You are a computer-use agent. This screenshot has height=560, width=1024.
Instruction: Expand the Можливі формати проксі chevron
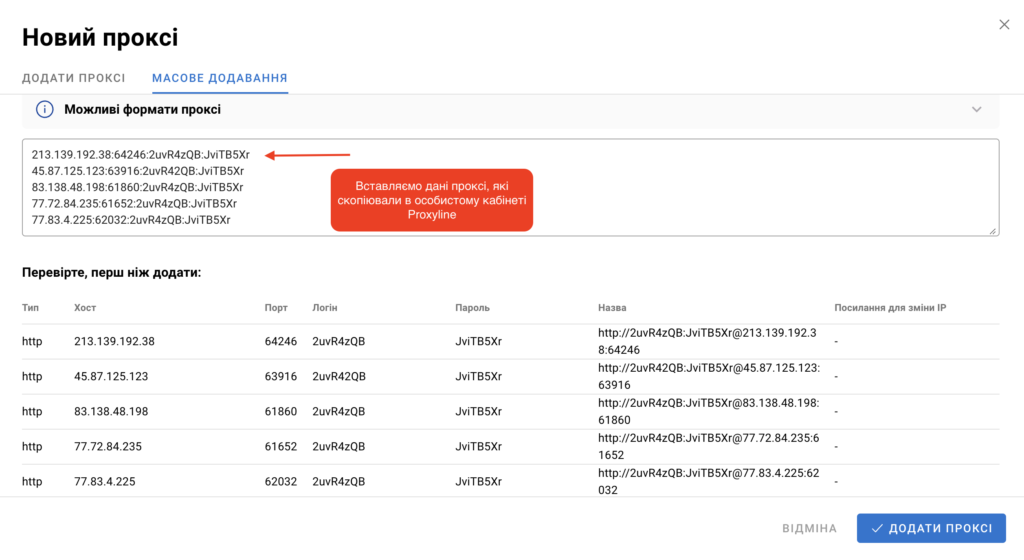pyautogui.click(x=977, y=109)
